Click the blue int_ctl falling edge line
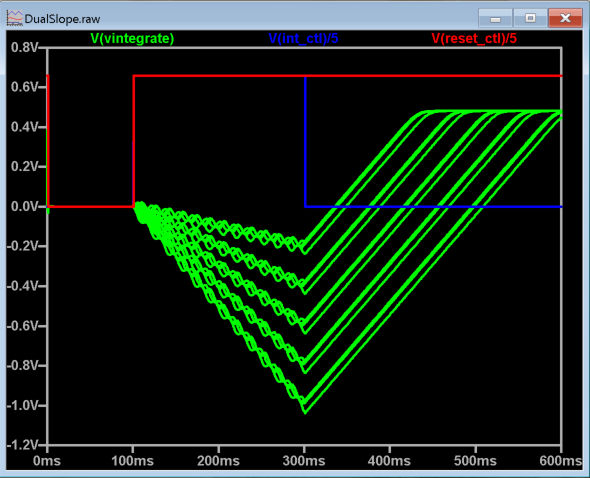This screenshot has height=478, width=590. (x=305, y=141)
